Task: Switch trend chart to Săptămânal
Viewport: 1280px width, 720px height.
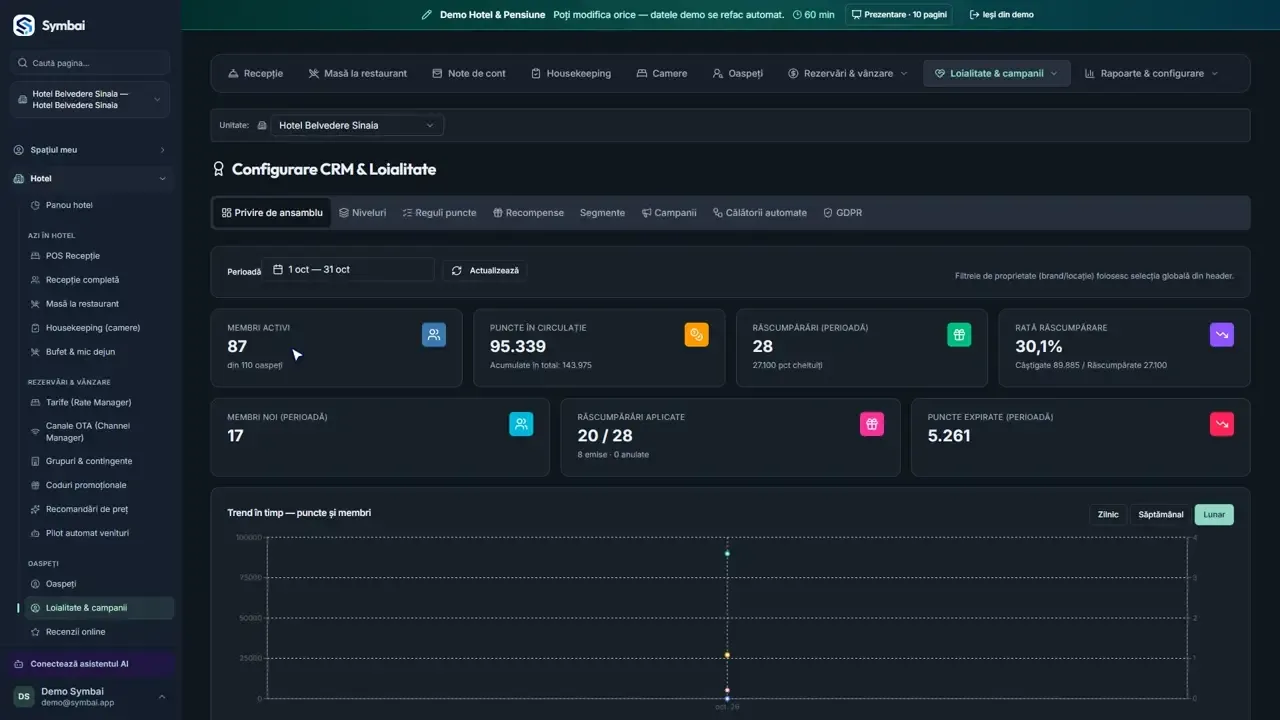Action: pyautogui.click(x=1161, y=514)
